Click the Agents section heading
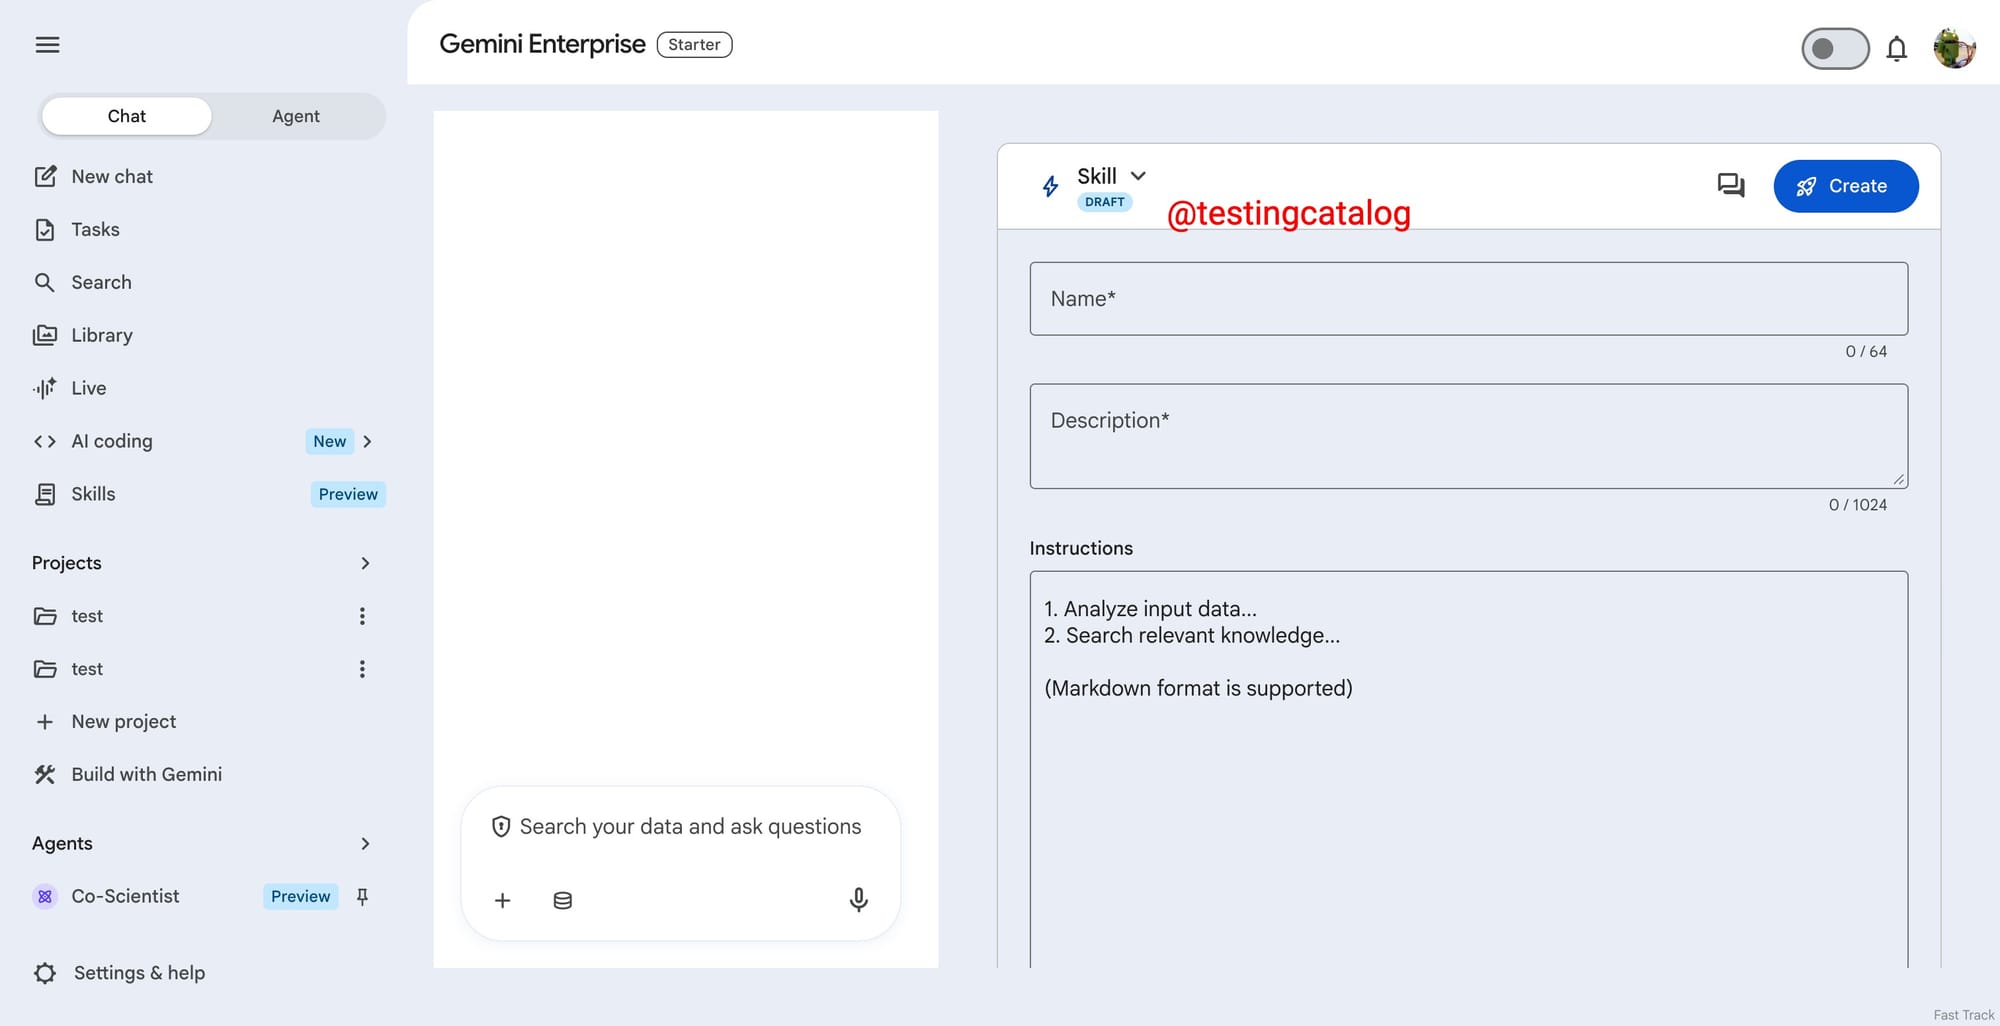This screenshot has height=1026, width=2000. [x=62, y=844]
